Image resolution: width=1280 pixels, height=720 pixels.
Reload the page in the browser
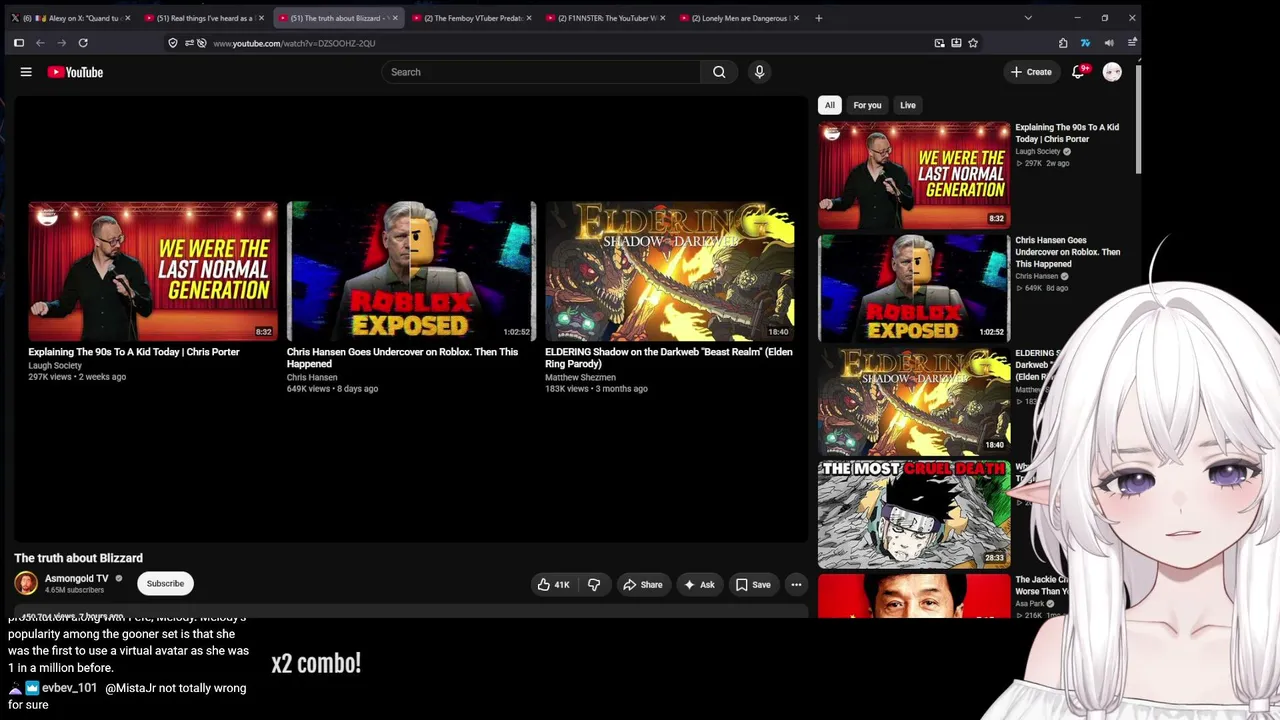[x=83, y=43]
